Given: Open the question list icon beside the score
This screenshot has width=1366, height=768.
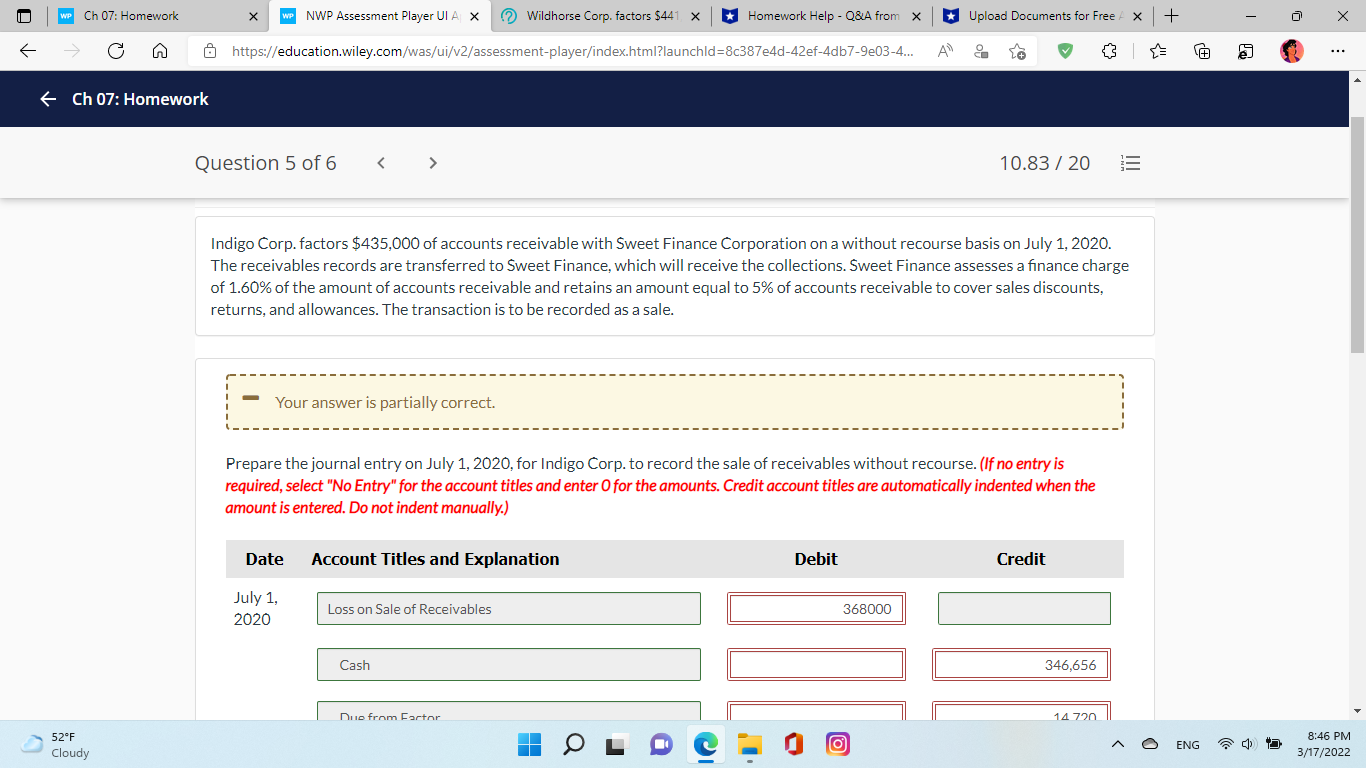Looking at the screenshot, I should click(1130, 163).
